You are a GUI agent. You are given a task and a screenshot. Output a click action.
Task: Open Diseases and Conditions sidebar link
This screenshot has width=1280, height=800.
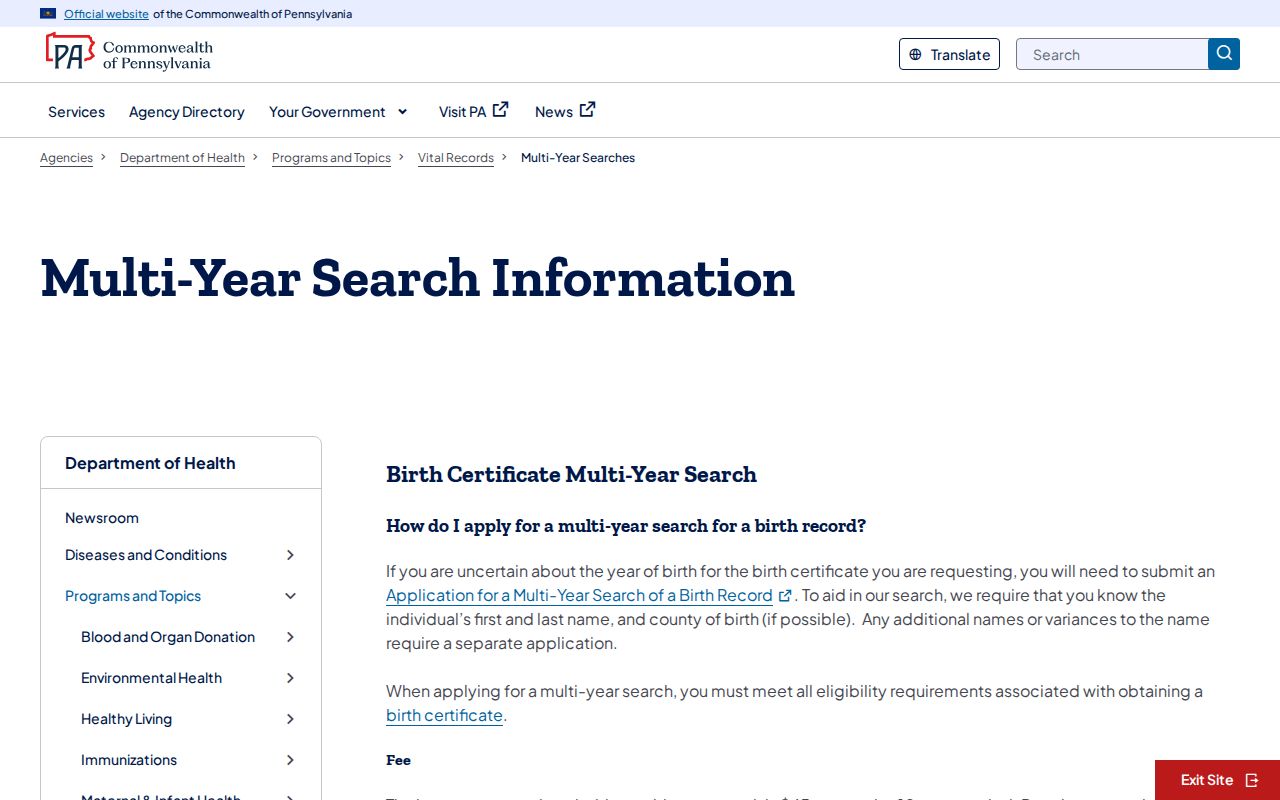click(x=146, y=555)
